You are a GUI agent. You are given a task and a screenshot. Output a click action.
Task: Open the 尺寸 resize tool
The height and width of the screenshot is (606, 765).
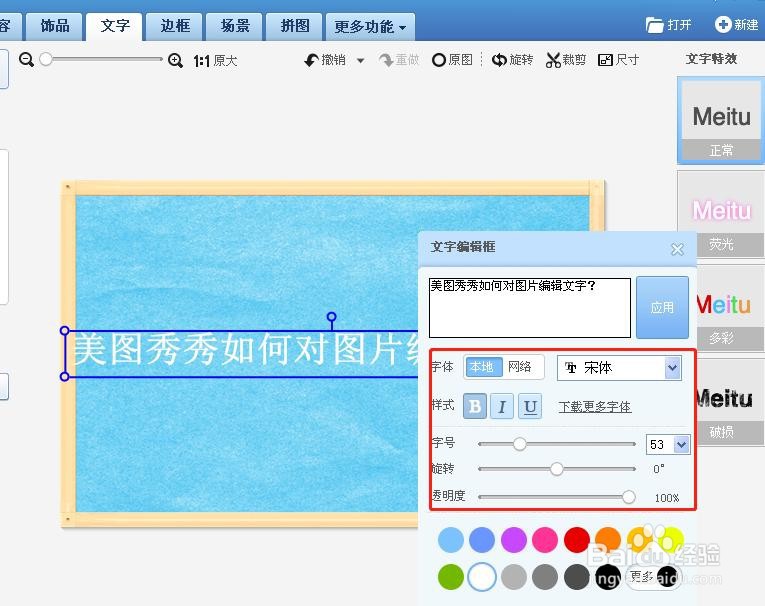click(618, 60)
